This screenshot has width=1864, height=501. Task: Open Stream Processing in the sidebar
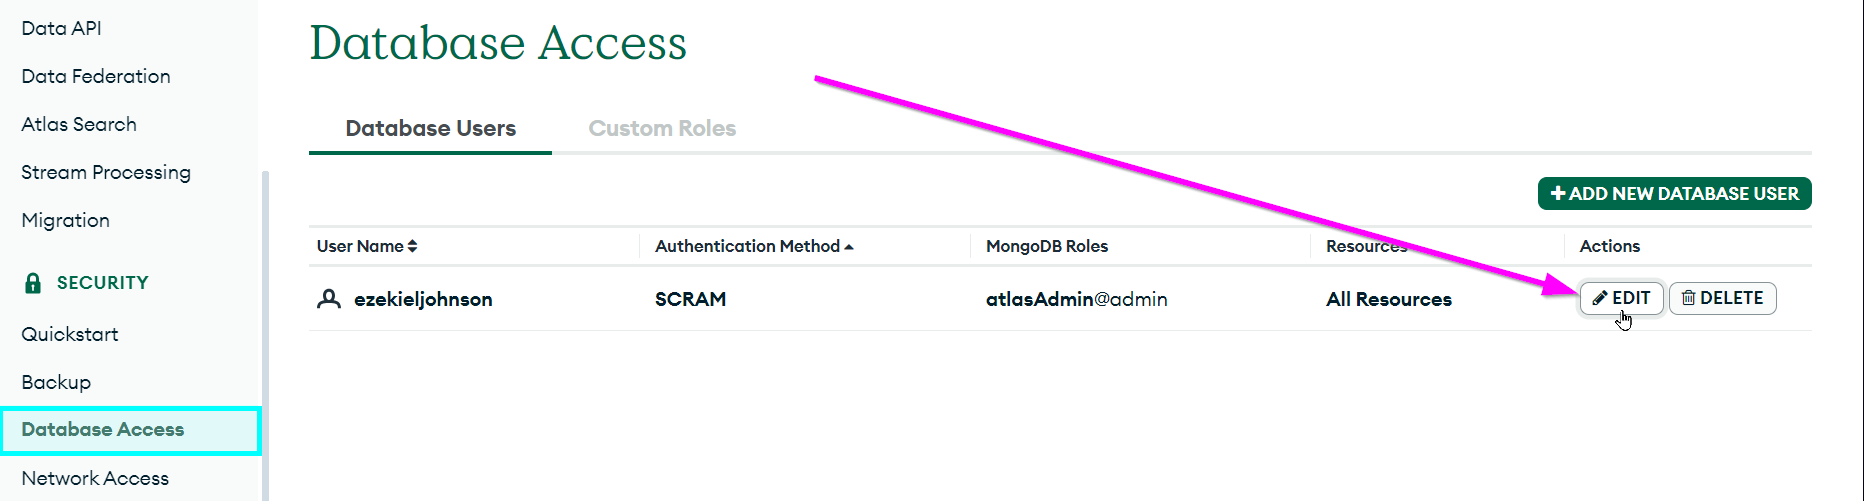tap(106, 172)
